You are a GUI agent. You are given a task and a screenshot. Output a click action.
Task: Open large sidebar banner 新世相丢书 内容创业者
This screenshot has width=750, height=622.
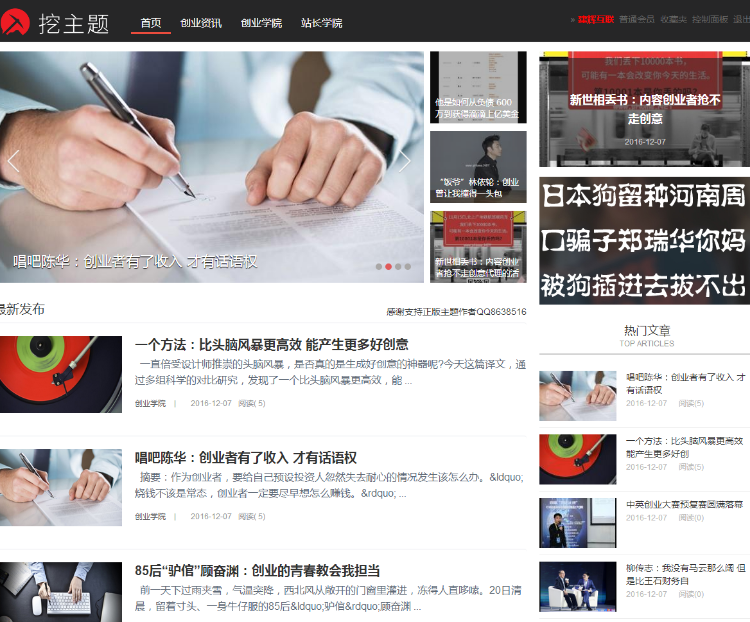pos(644,109)
